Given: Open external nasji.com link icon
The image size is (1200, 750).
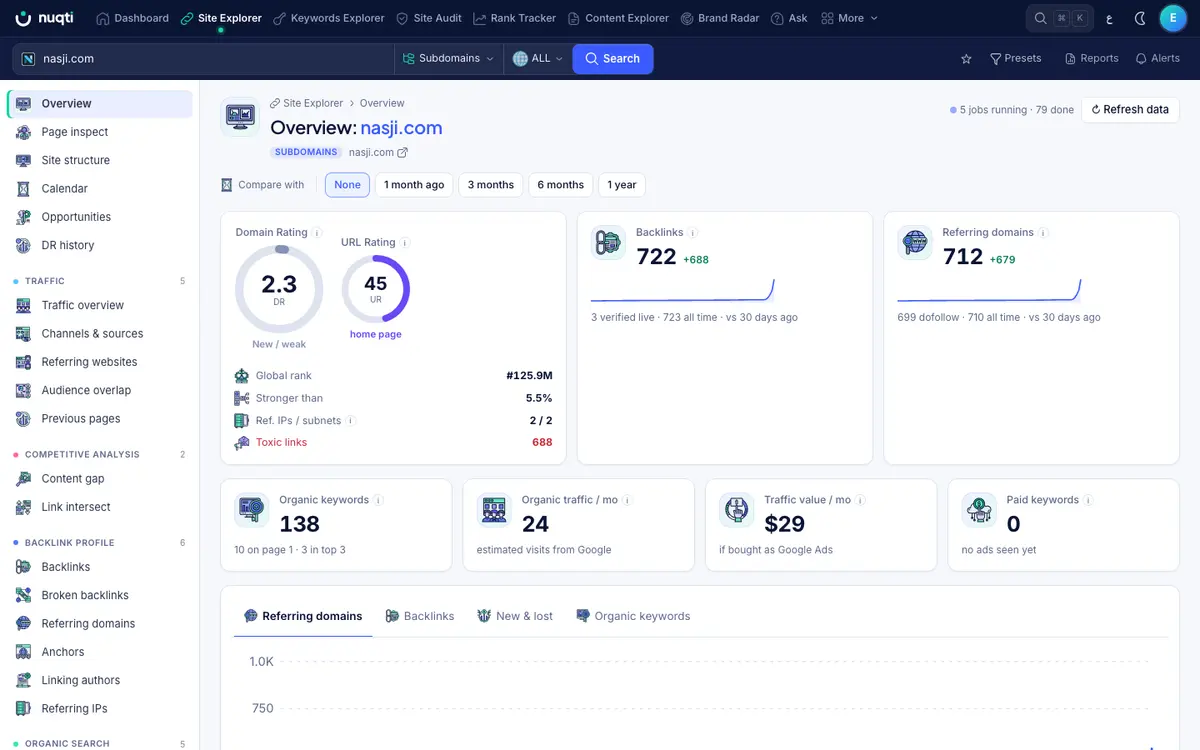Looking at the screenshot, I should 403,153.
